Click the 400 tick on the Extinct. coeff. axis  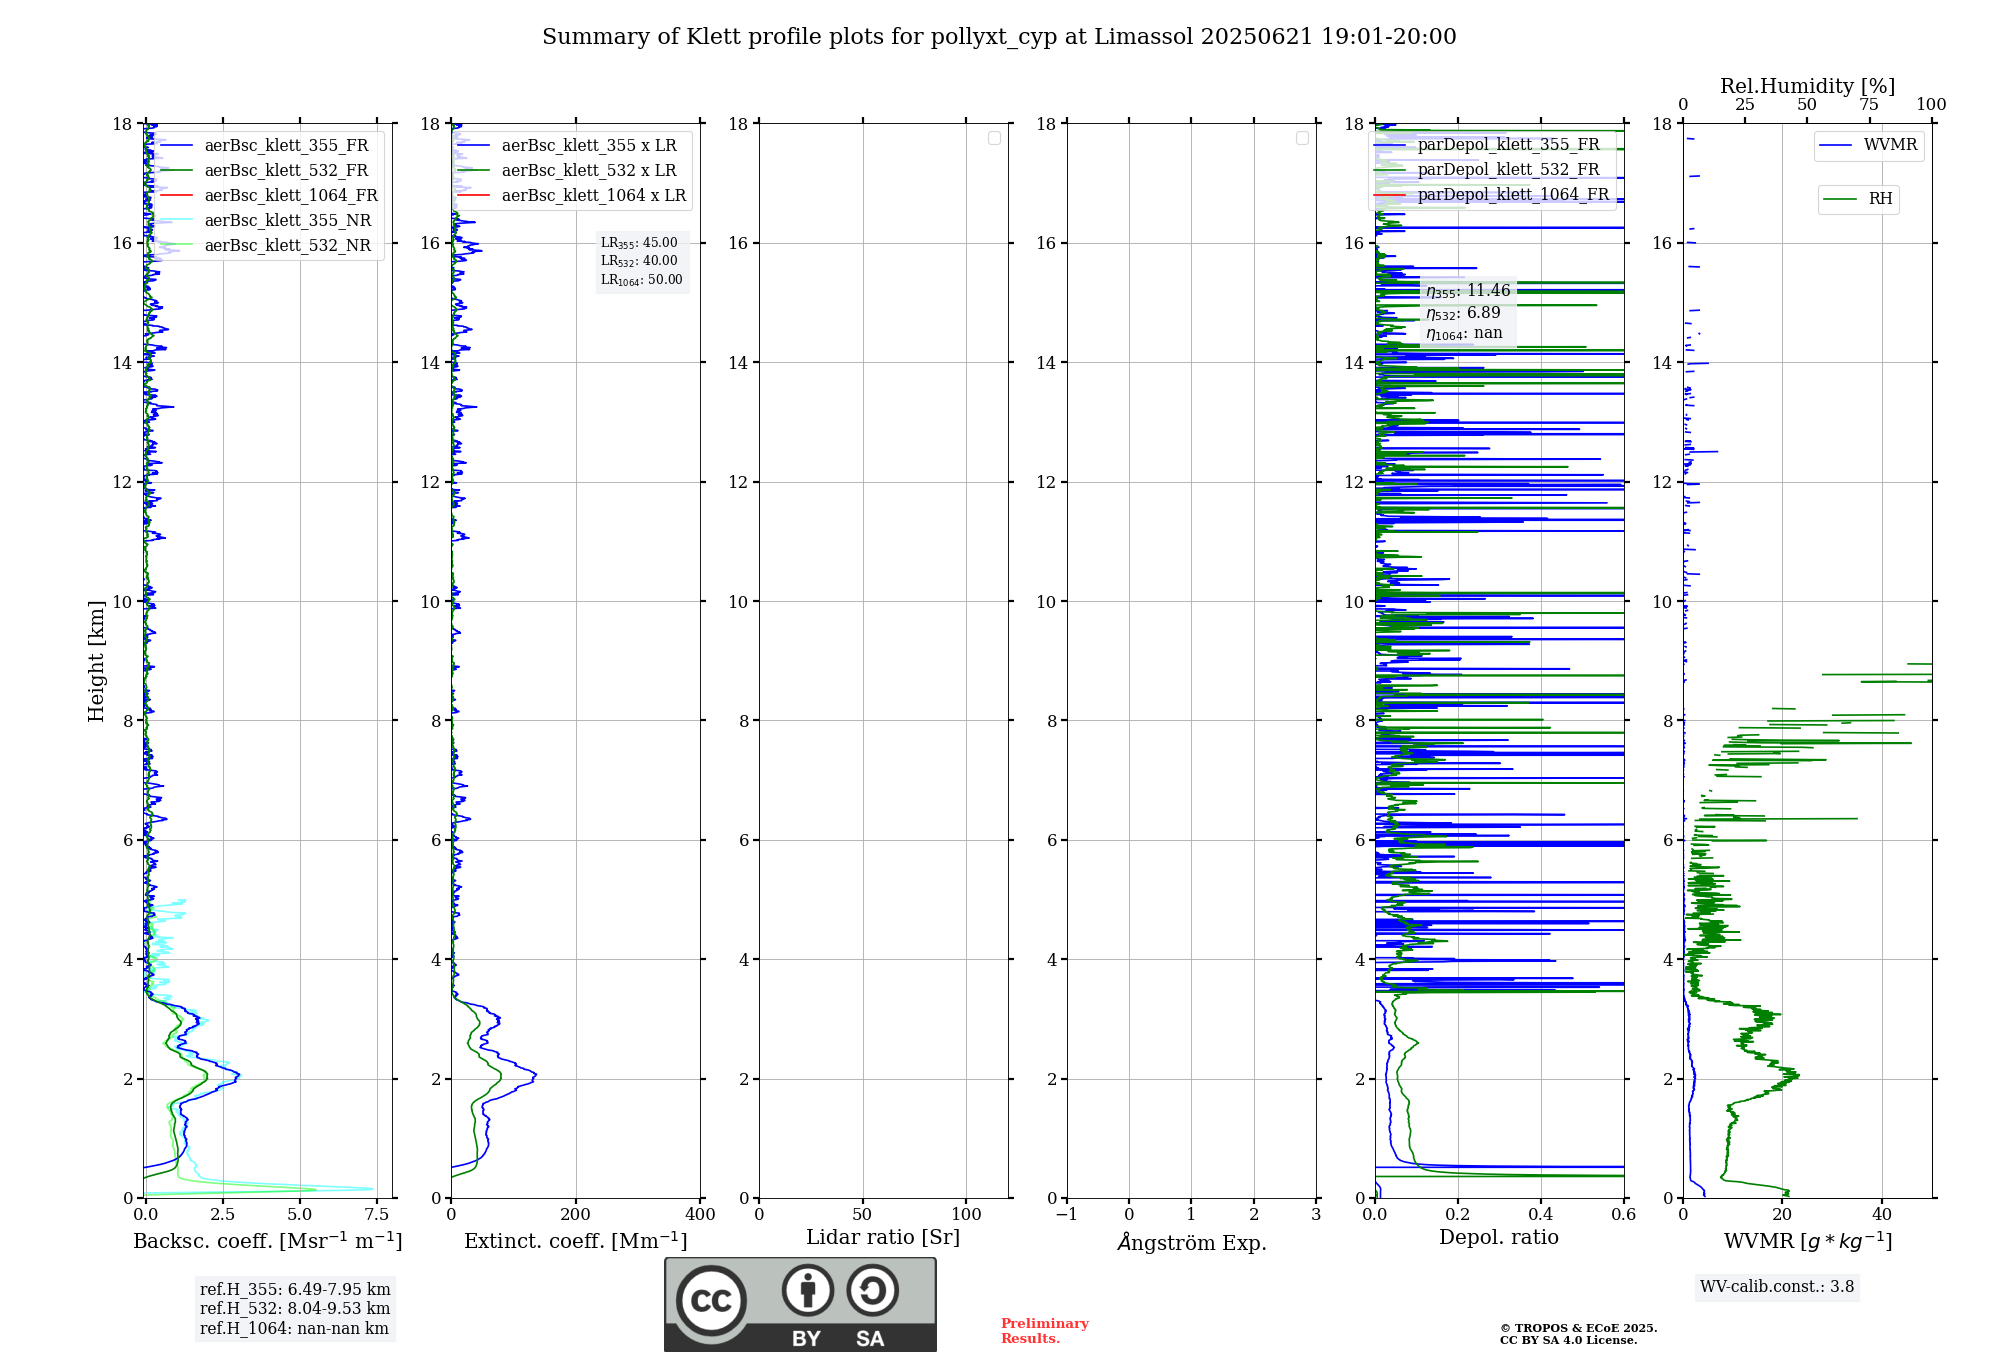(x=700, y=1215)
